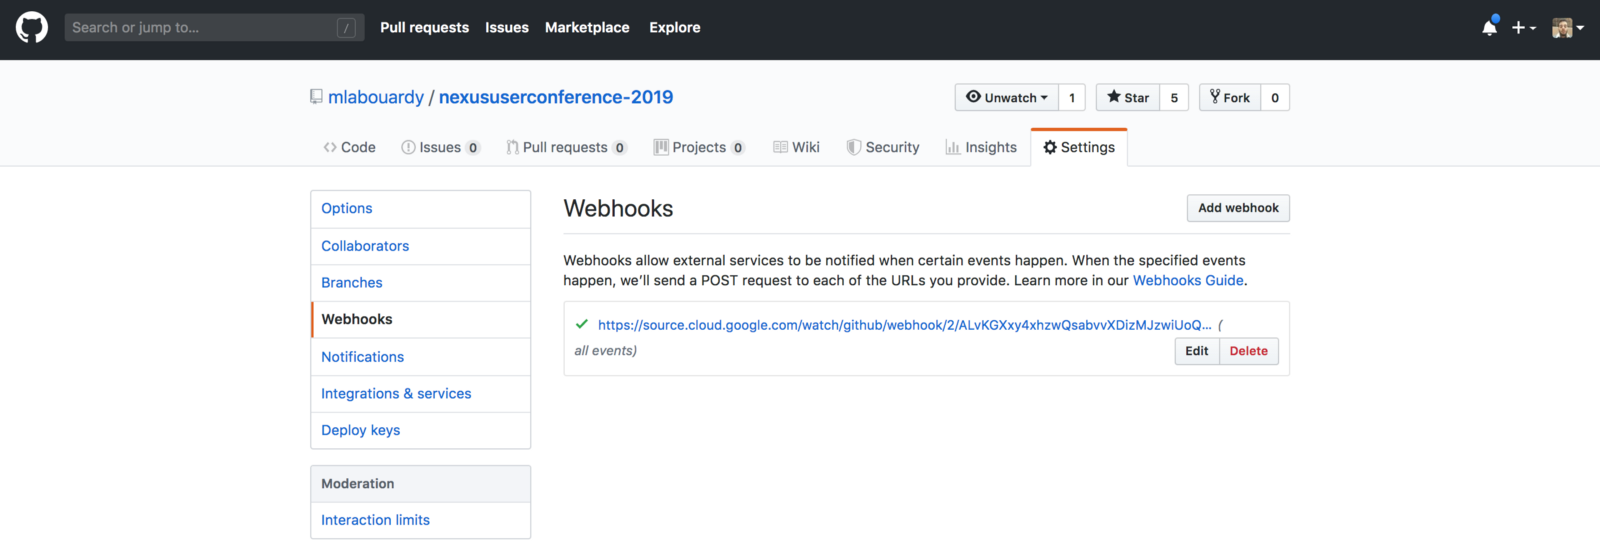The width and height of the screenshot is (1600, 548).
Task: Click the Settings gear icon
Action: tap(1050, 147)
